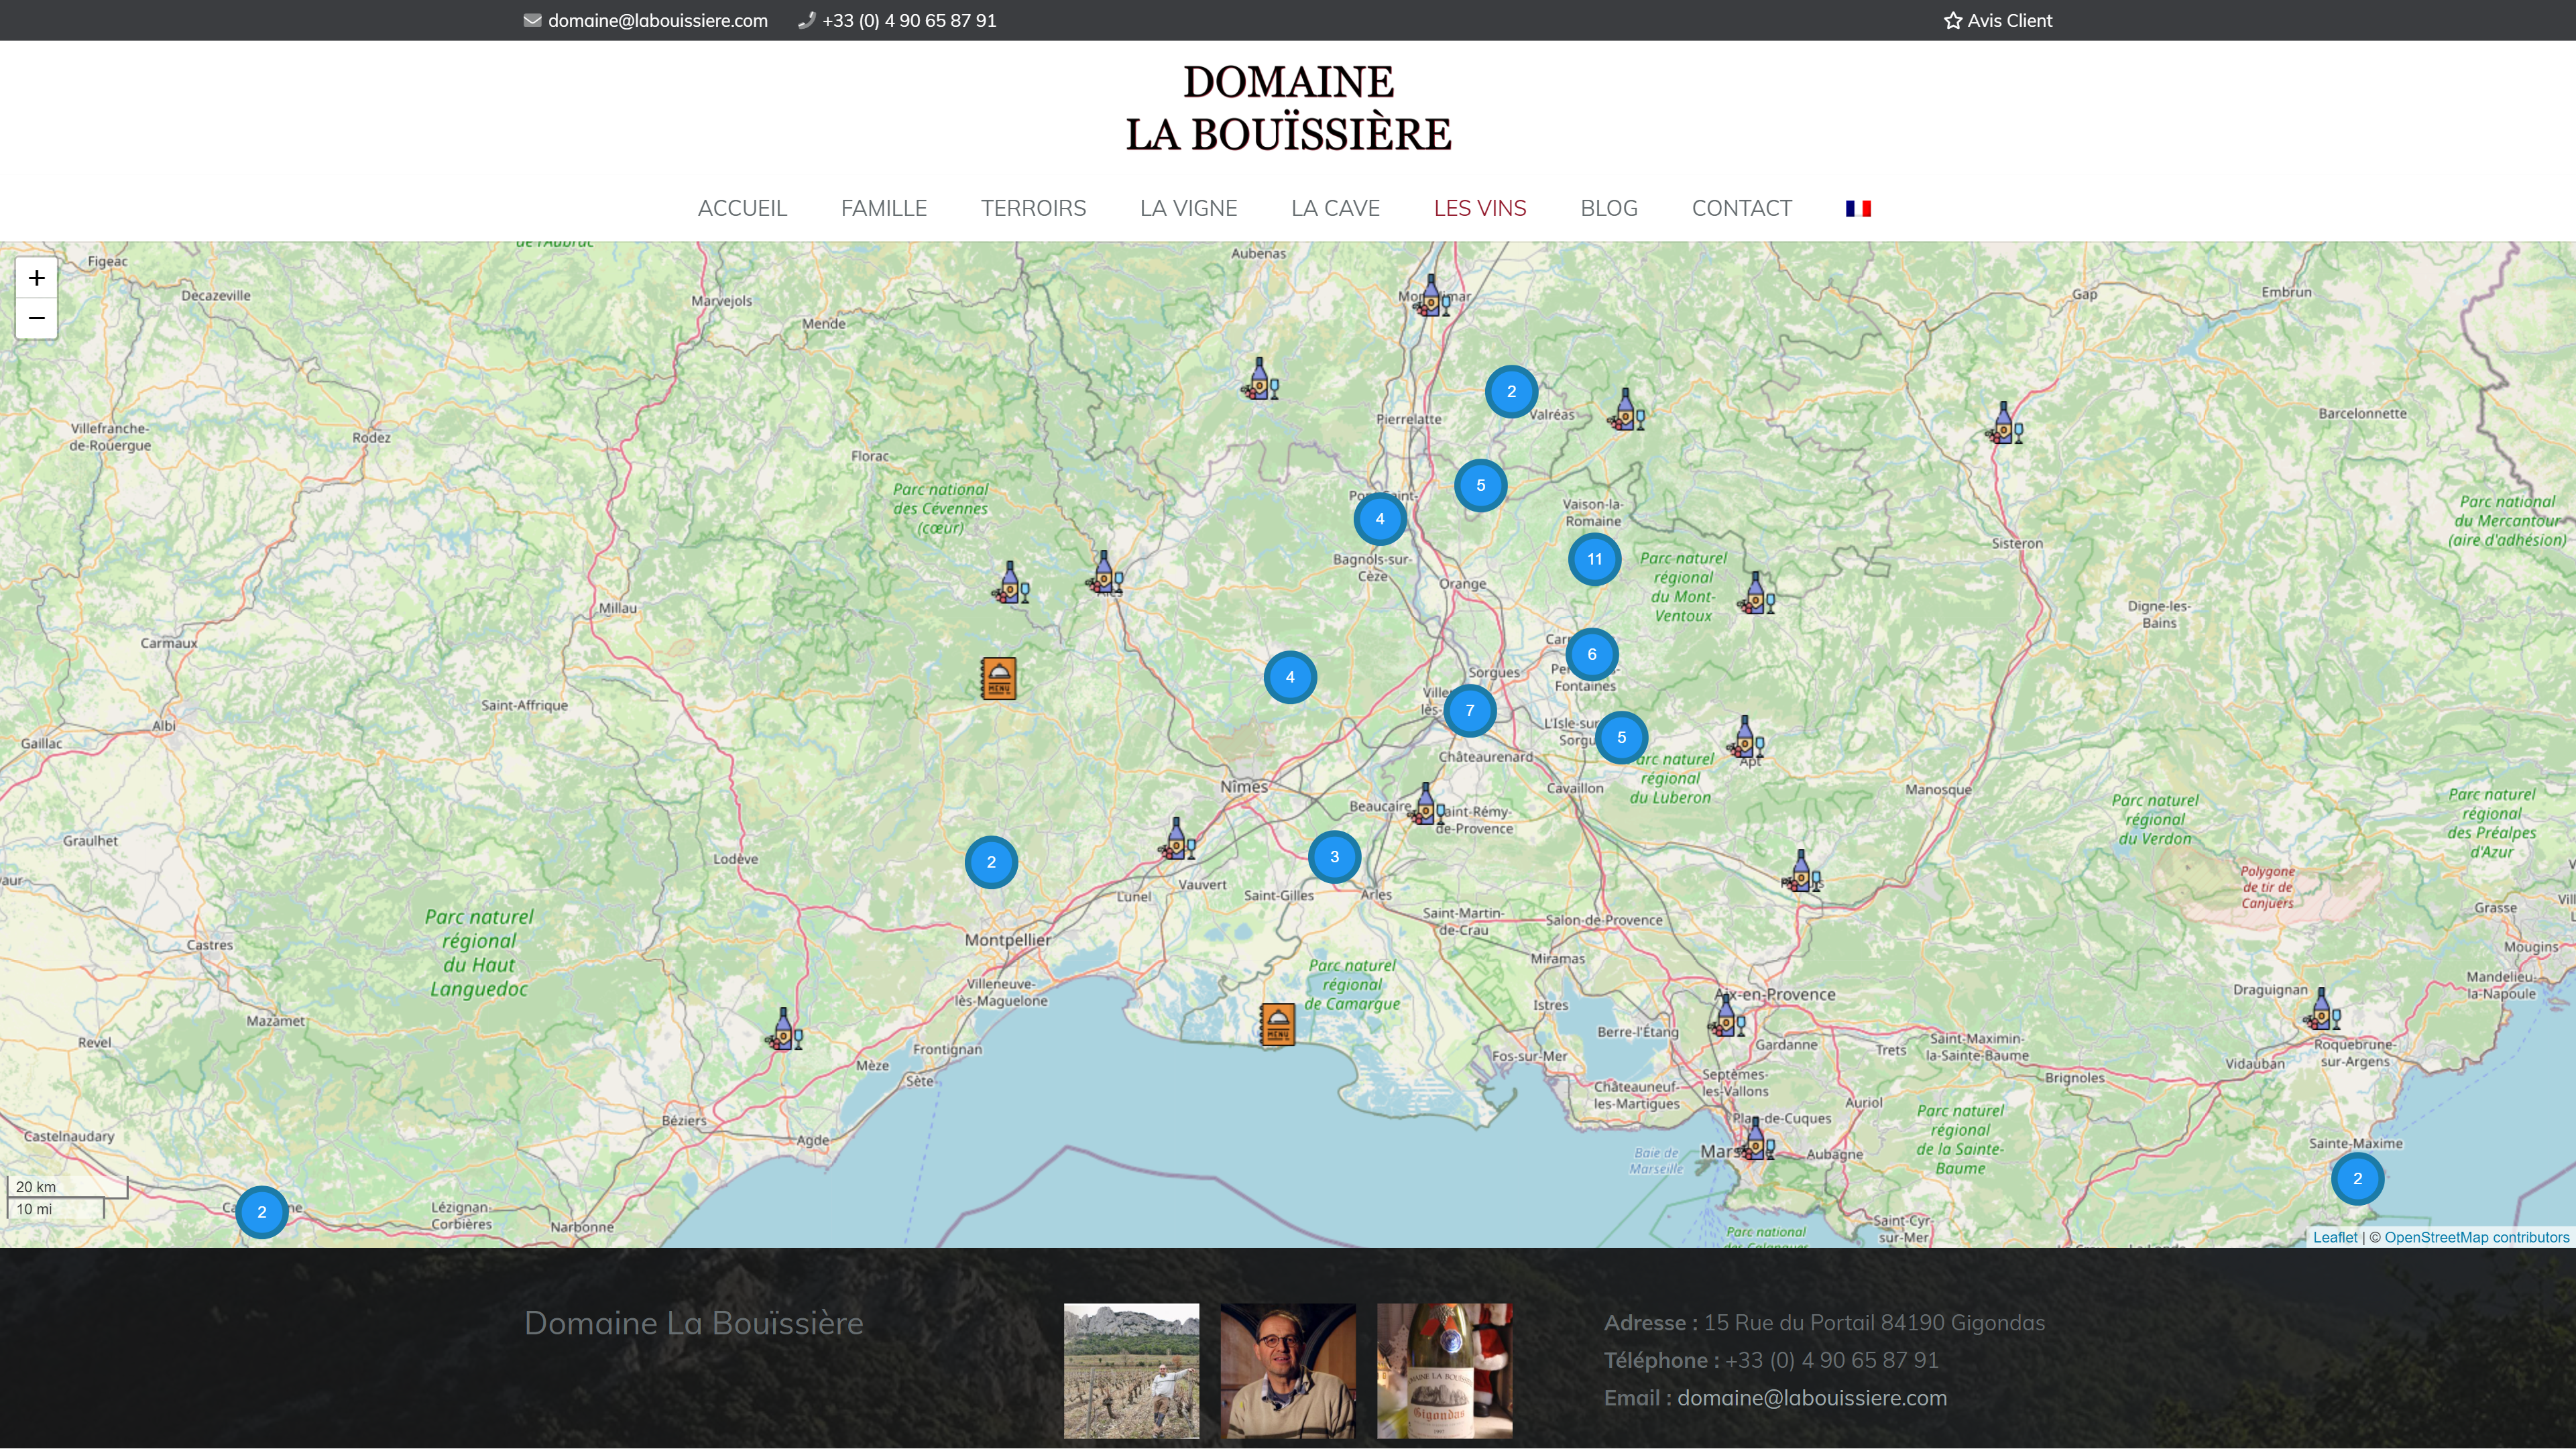Open the cluster of 5 north of Orange
Image resolution: width=2576 pixels, height=1449 pixels.
[1481, 485]
